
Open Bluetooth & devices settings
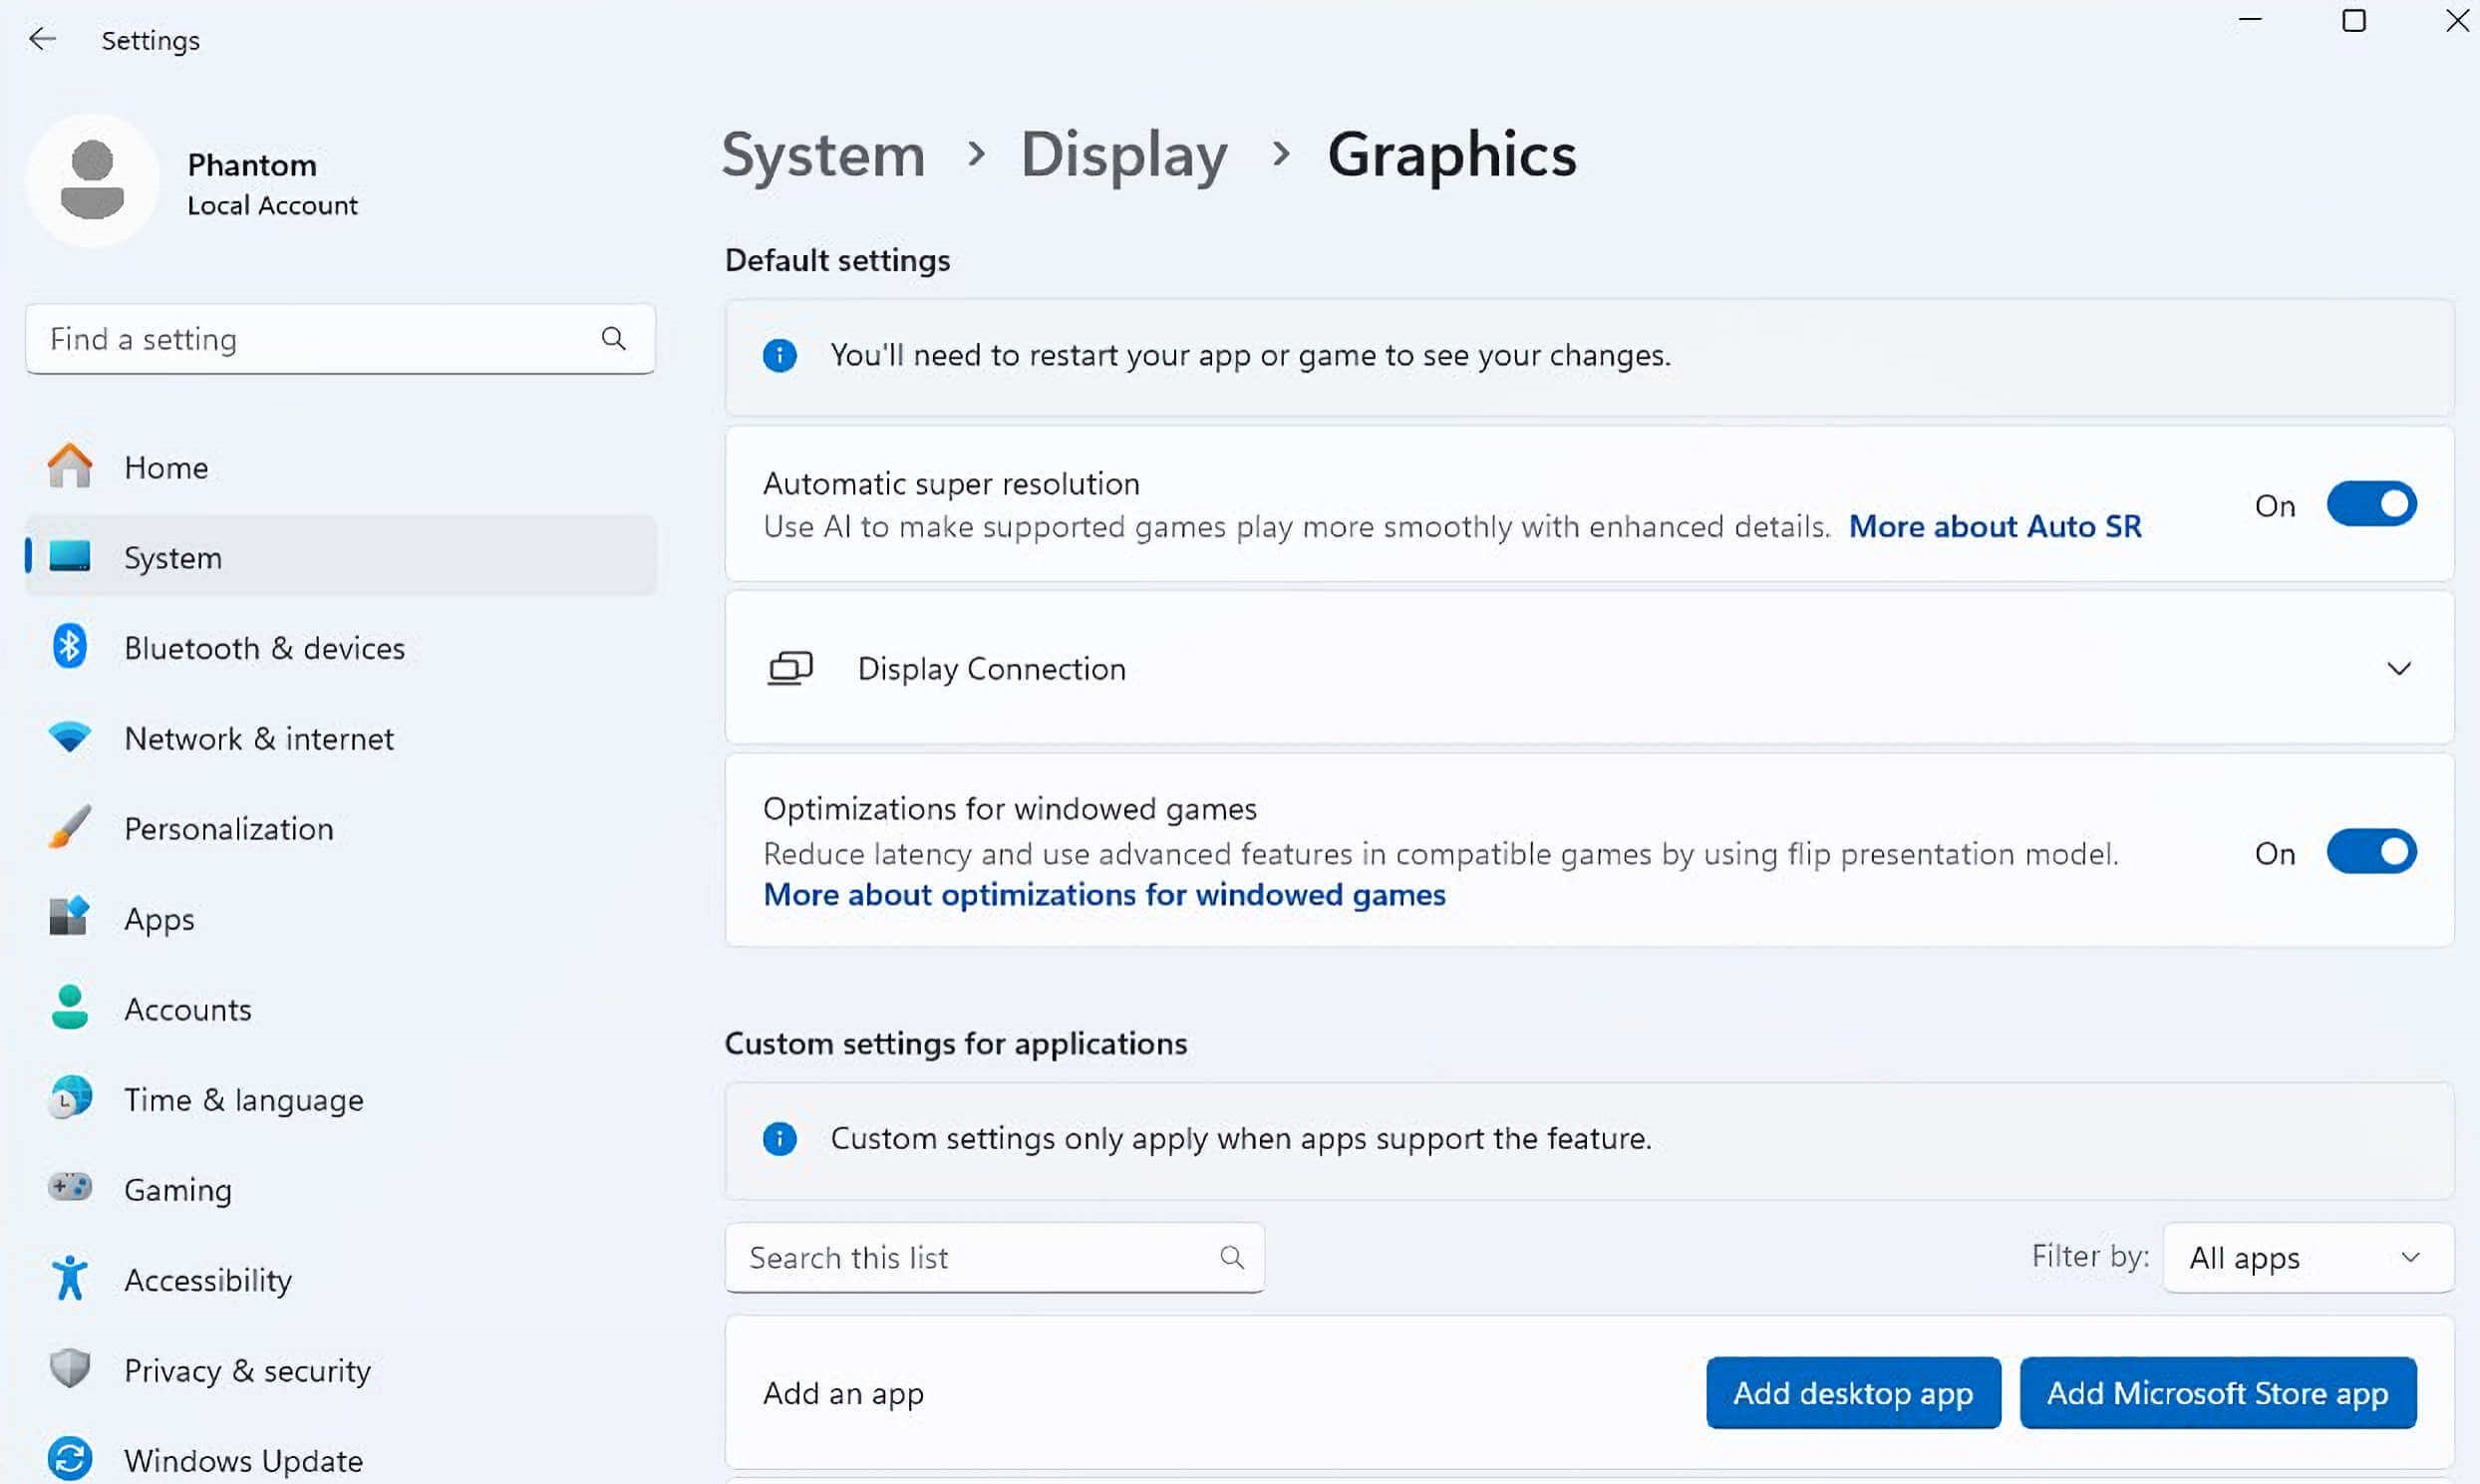click(x=341, y=648)
